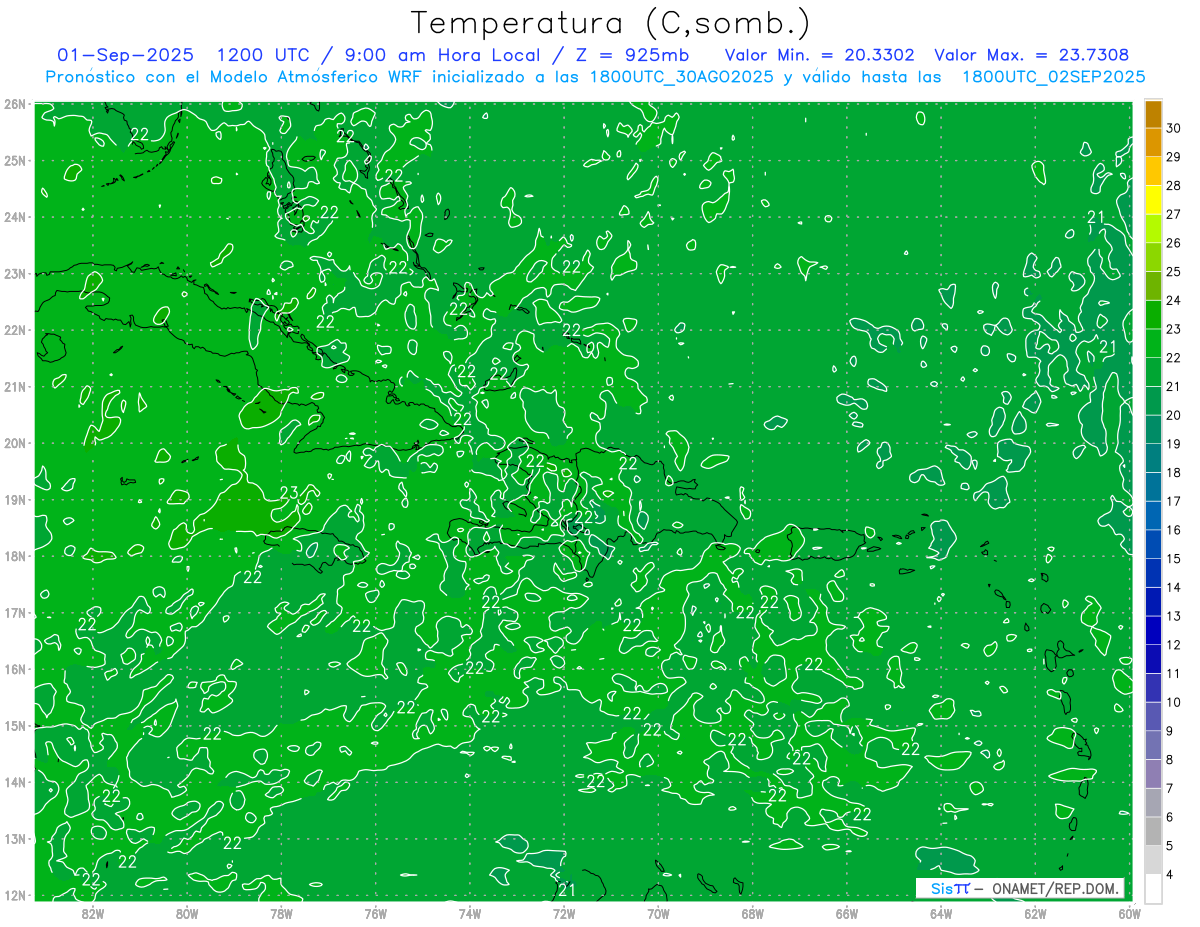Click the title "Temperatura (C,somb.)"
The height and width of the screenshot is (927, 1200).
[x=611, y=23]
